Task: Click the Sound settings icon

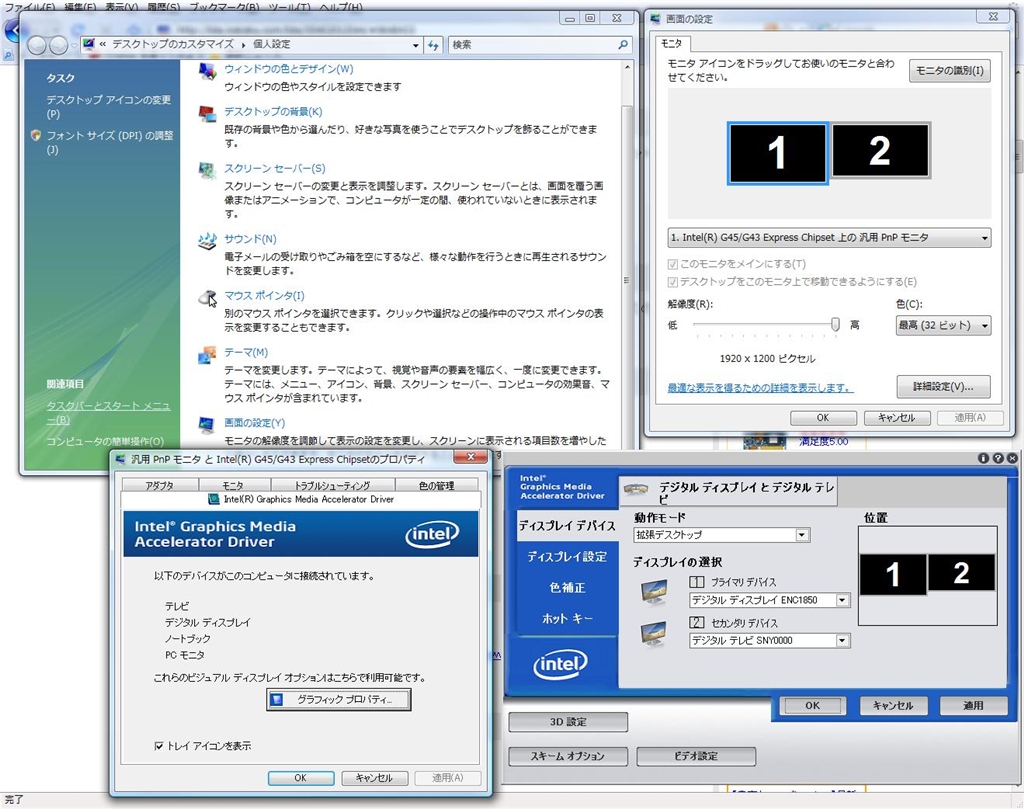Action: coord(207,241)
